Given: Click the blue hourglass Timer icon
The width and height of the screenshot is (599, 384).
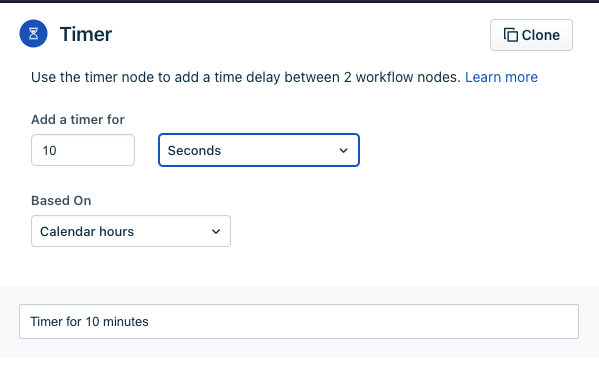Looking at the screenshot, I should click(x=34, y=34).
